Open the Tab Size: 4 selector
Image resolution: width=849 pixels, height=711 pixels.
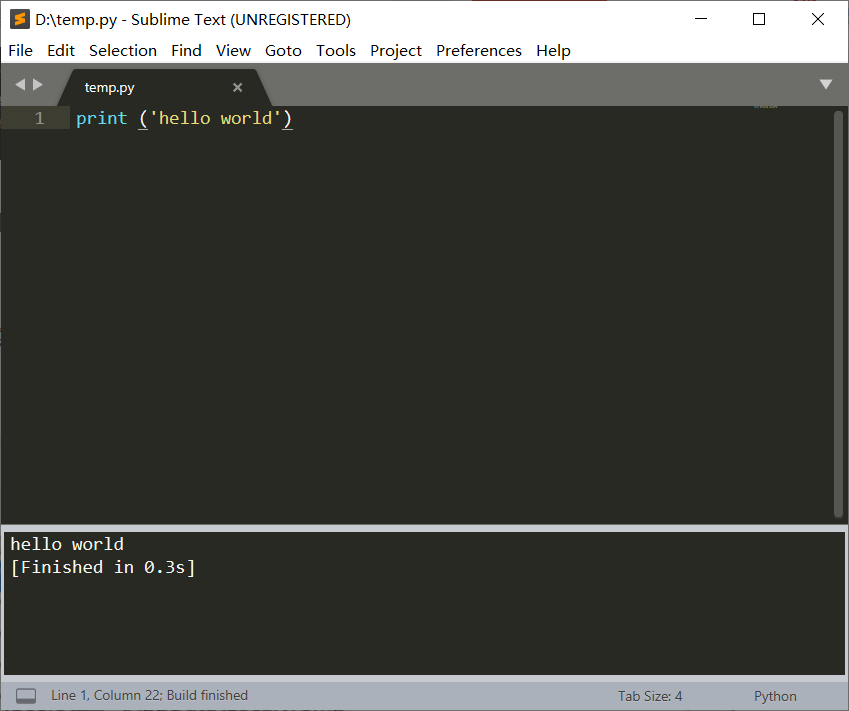(x=650, y=696)
